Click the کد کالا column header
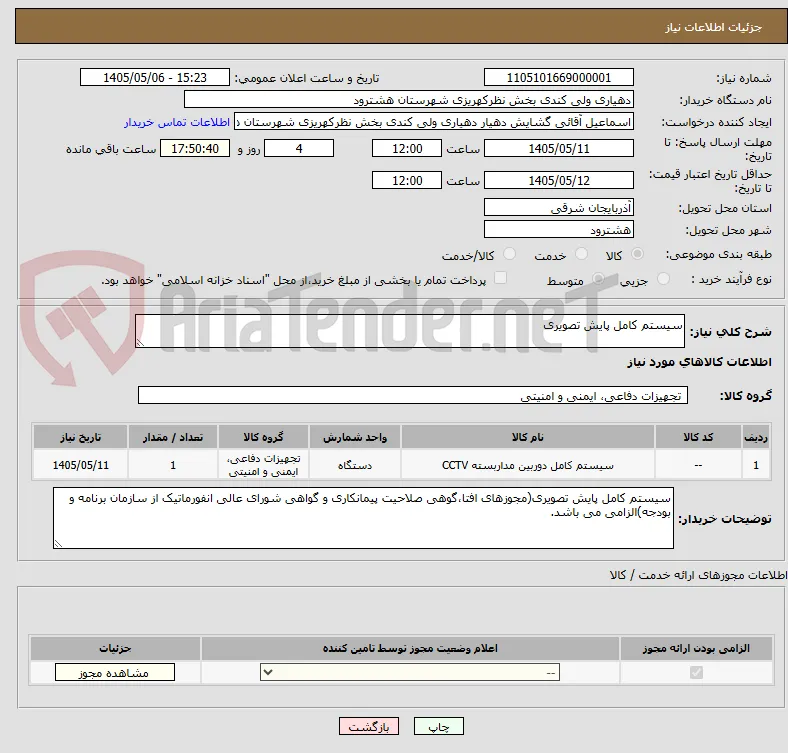The image size is (788, 753). pyautogui.click(x=698, y=437)
